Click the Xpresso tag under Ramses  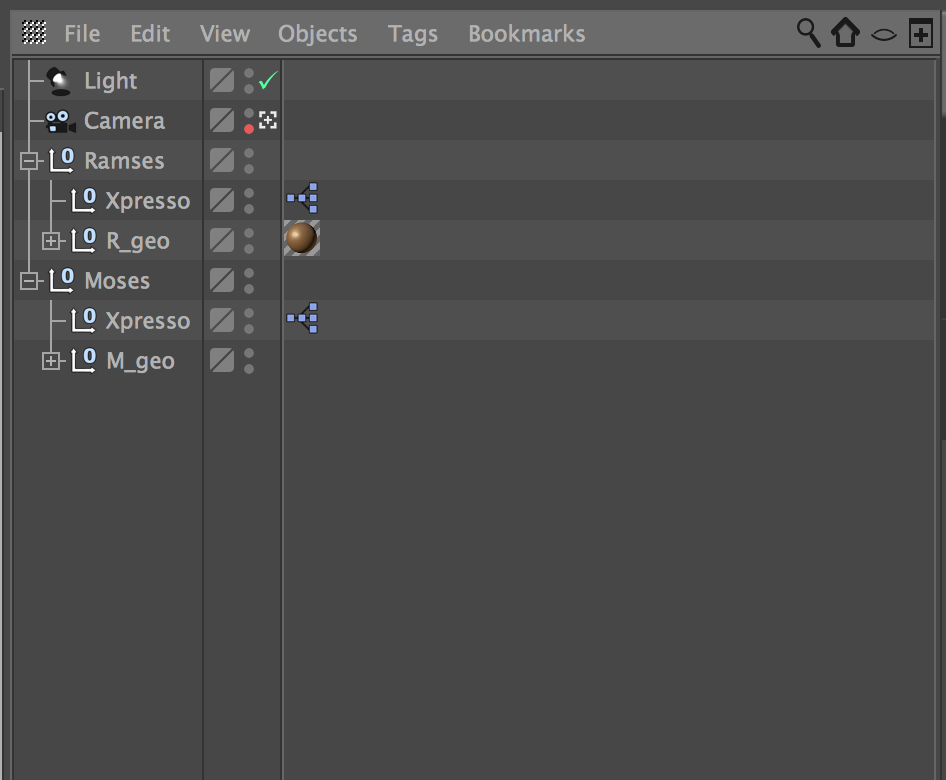coord(302,199)
